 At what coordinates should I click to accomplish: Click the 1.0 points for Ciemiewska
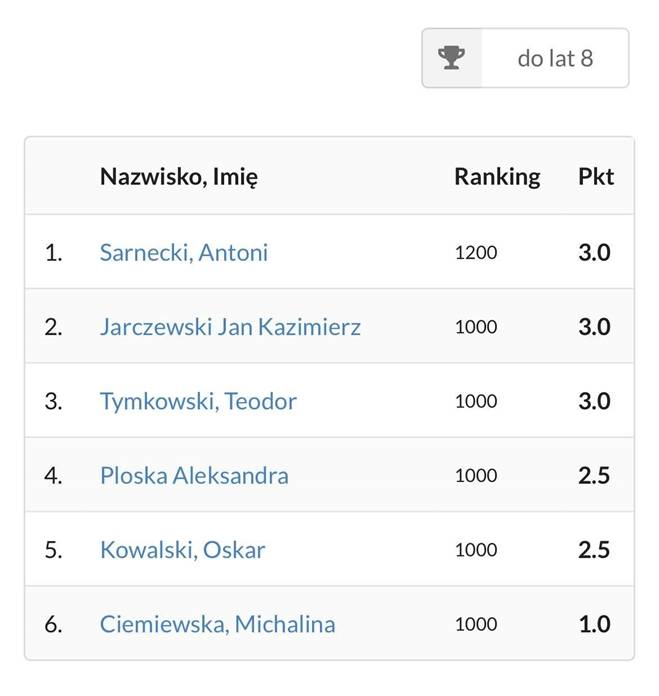coord(594,624)
